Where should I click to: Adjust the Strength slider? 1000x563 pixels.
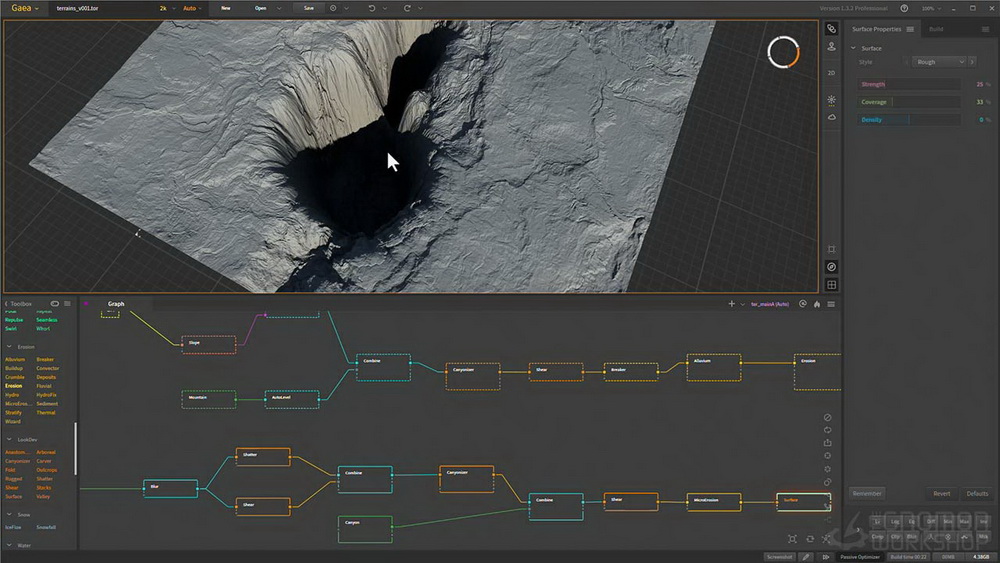[x=909, y=84]
